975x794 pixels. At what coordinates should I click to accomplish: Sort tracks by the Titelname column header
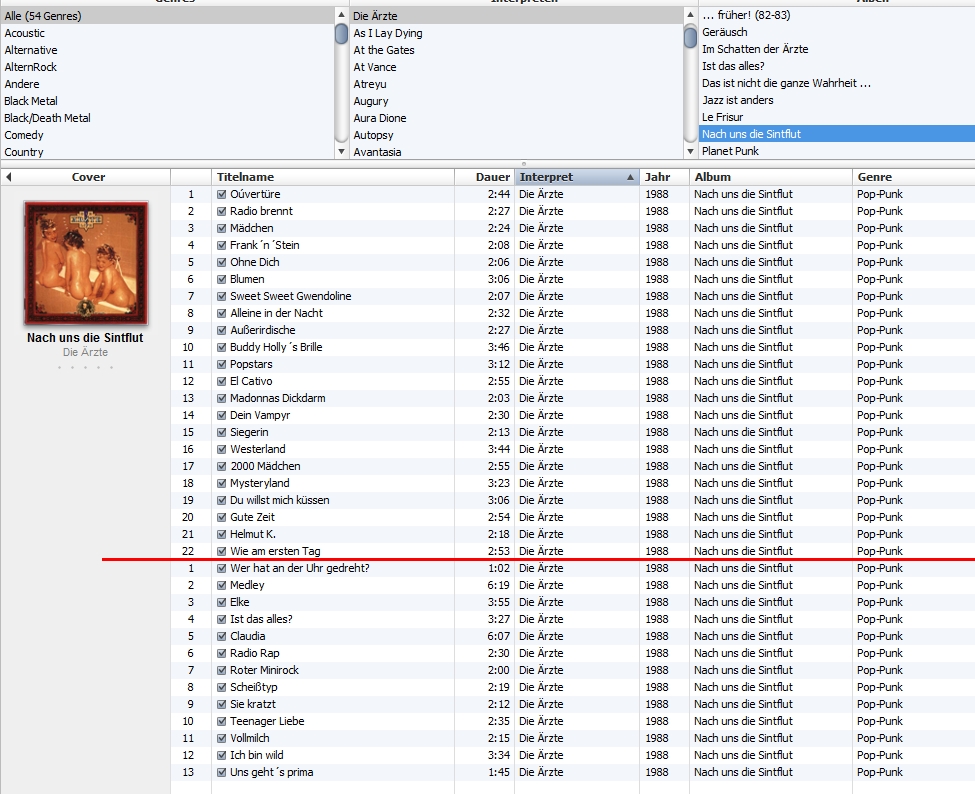[333, 177]
